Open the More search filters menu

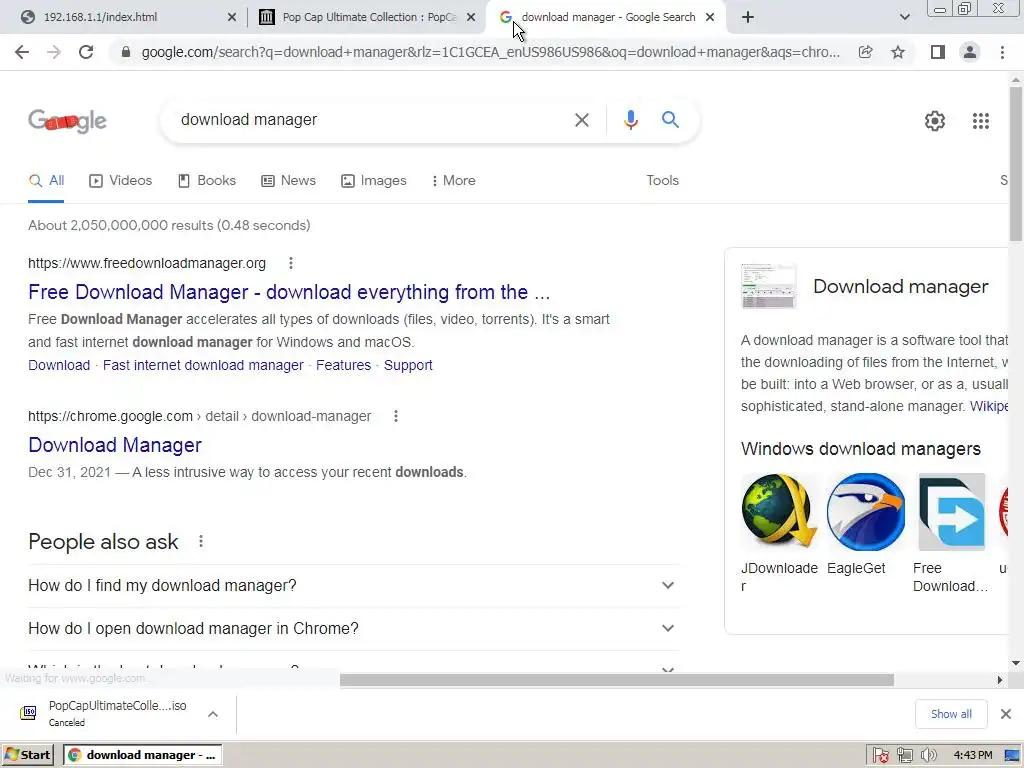(x=453, y=181)
